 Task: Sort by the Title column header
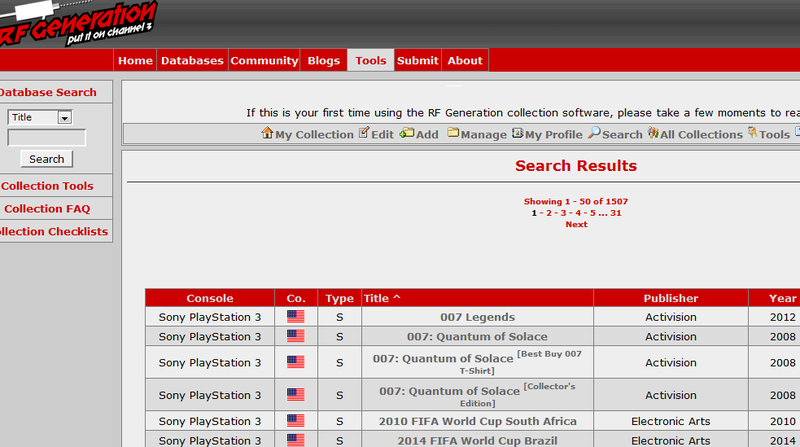[x=382, y=298]
